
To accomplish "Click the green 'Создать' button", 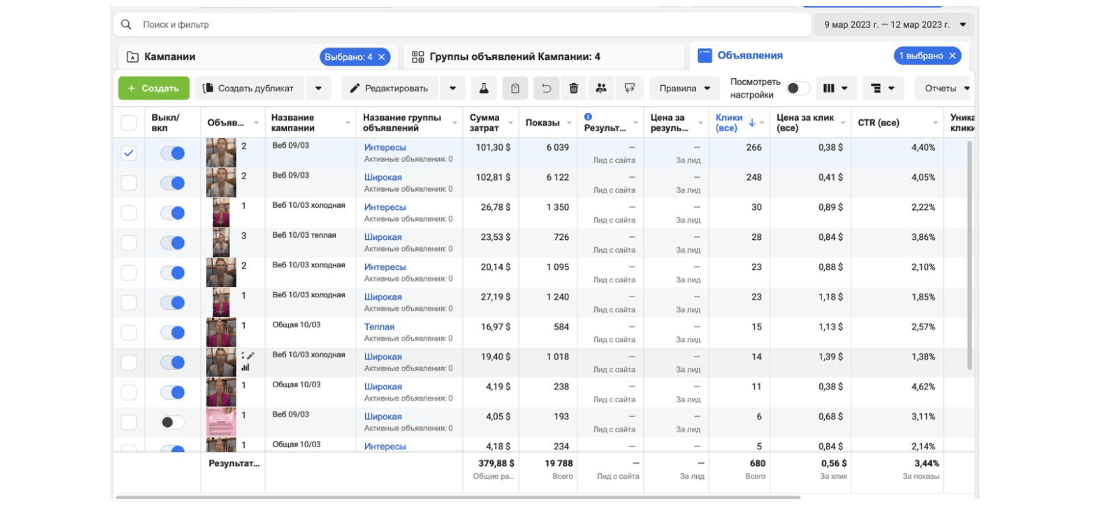I will pyautogui.click(x=153, y=88).
